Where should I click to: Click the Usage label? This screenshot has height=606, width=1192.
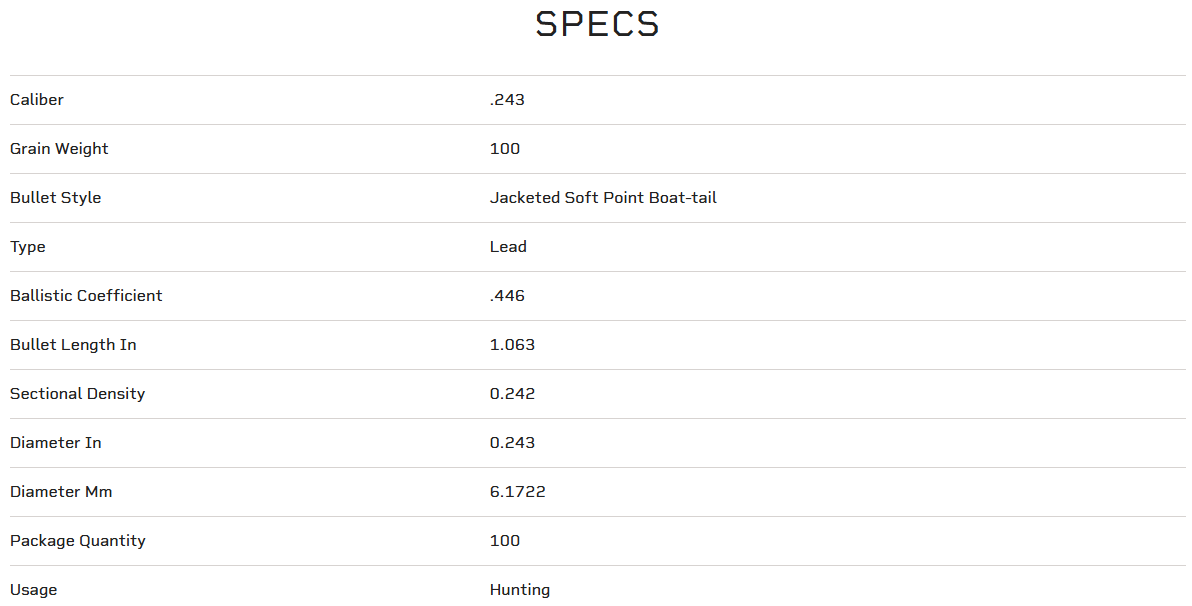click(x=33, y=590)
